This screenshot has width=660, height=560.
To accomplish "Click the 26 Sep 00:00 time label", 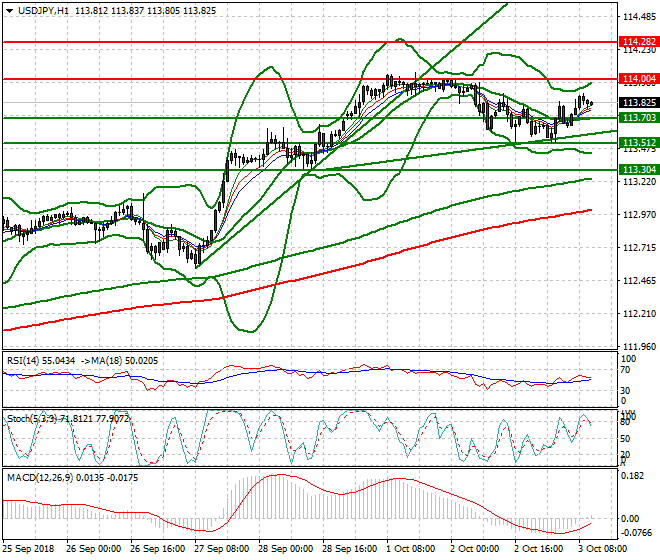I will click(94, 549).
